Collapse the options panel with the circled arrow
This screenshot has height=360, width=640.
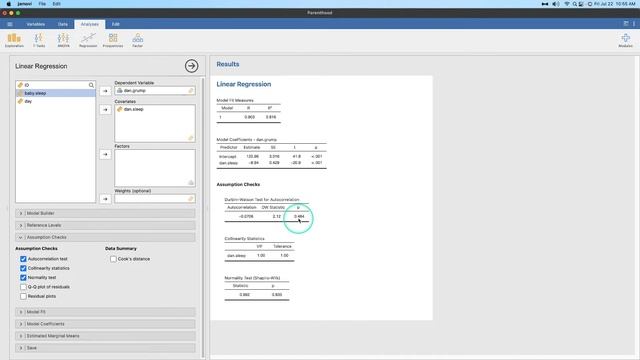pyautogui.click(x=191, y=66)
